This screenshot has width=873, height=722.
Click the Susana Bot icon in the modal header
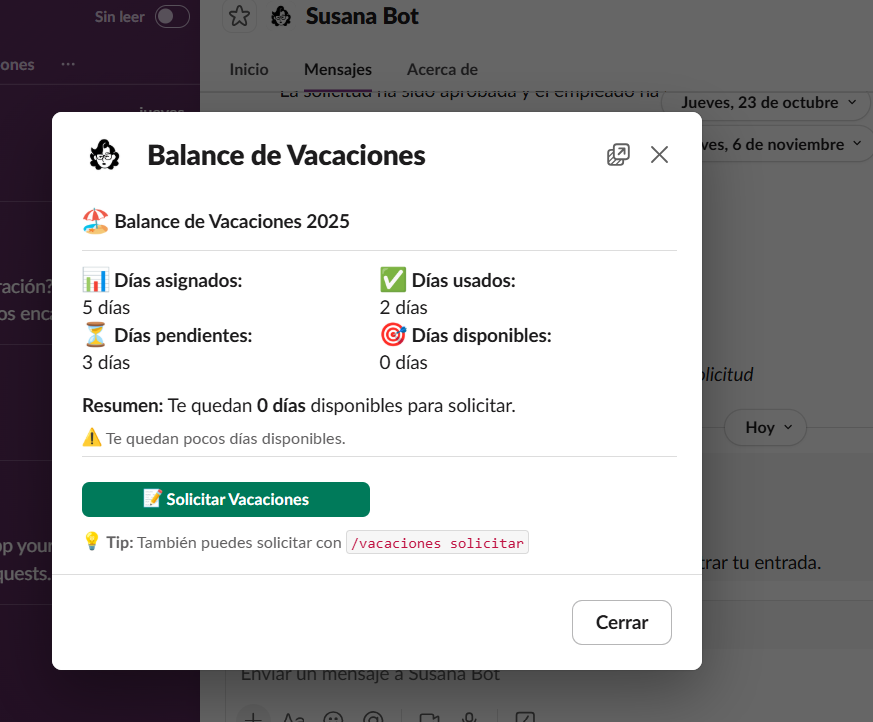point(104,155)
